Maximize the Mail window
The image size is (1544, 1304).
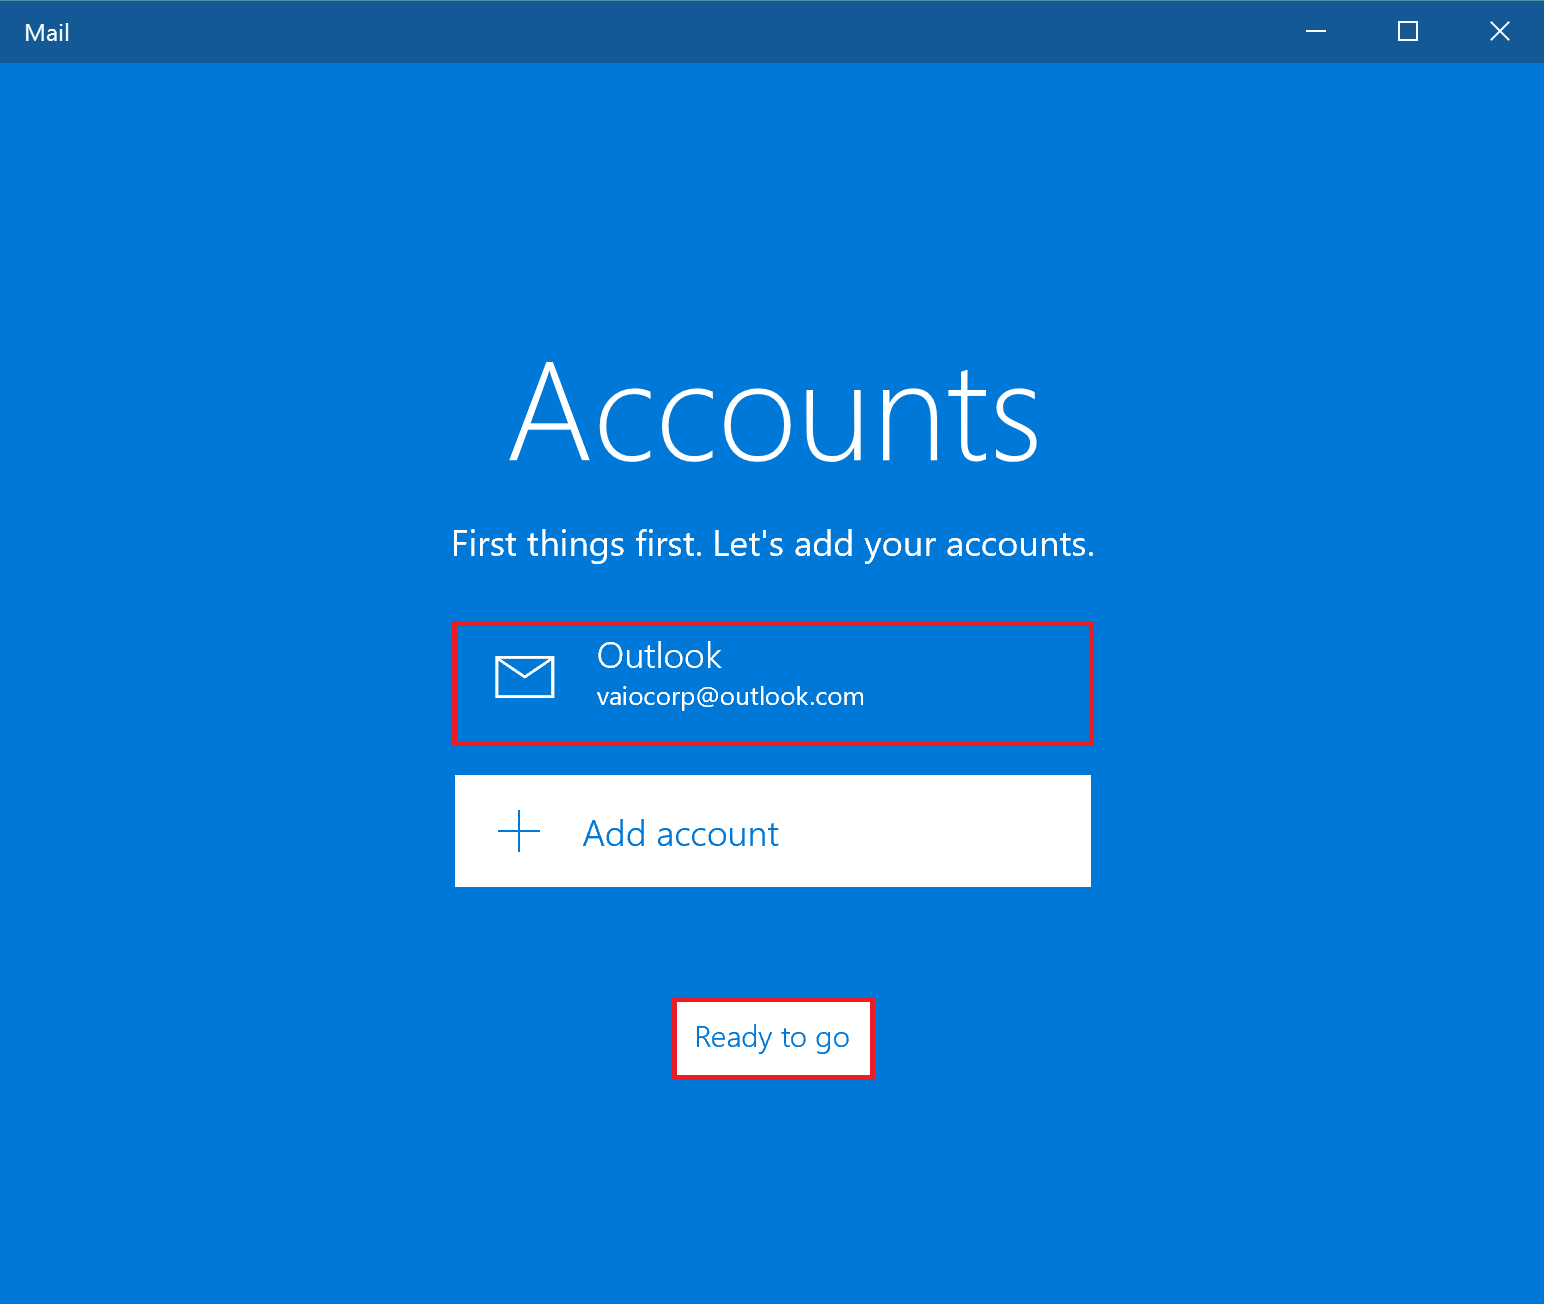(1408, 32)
